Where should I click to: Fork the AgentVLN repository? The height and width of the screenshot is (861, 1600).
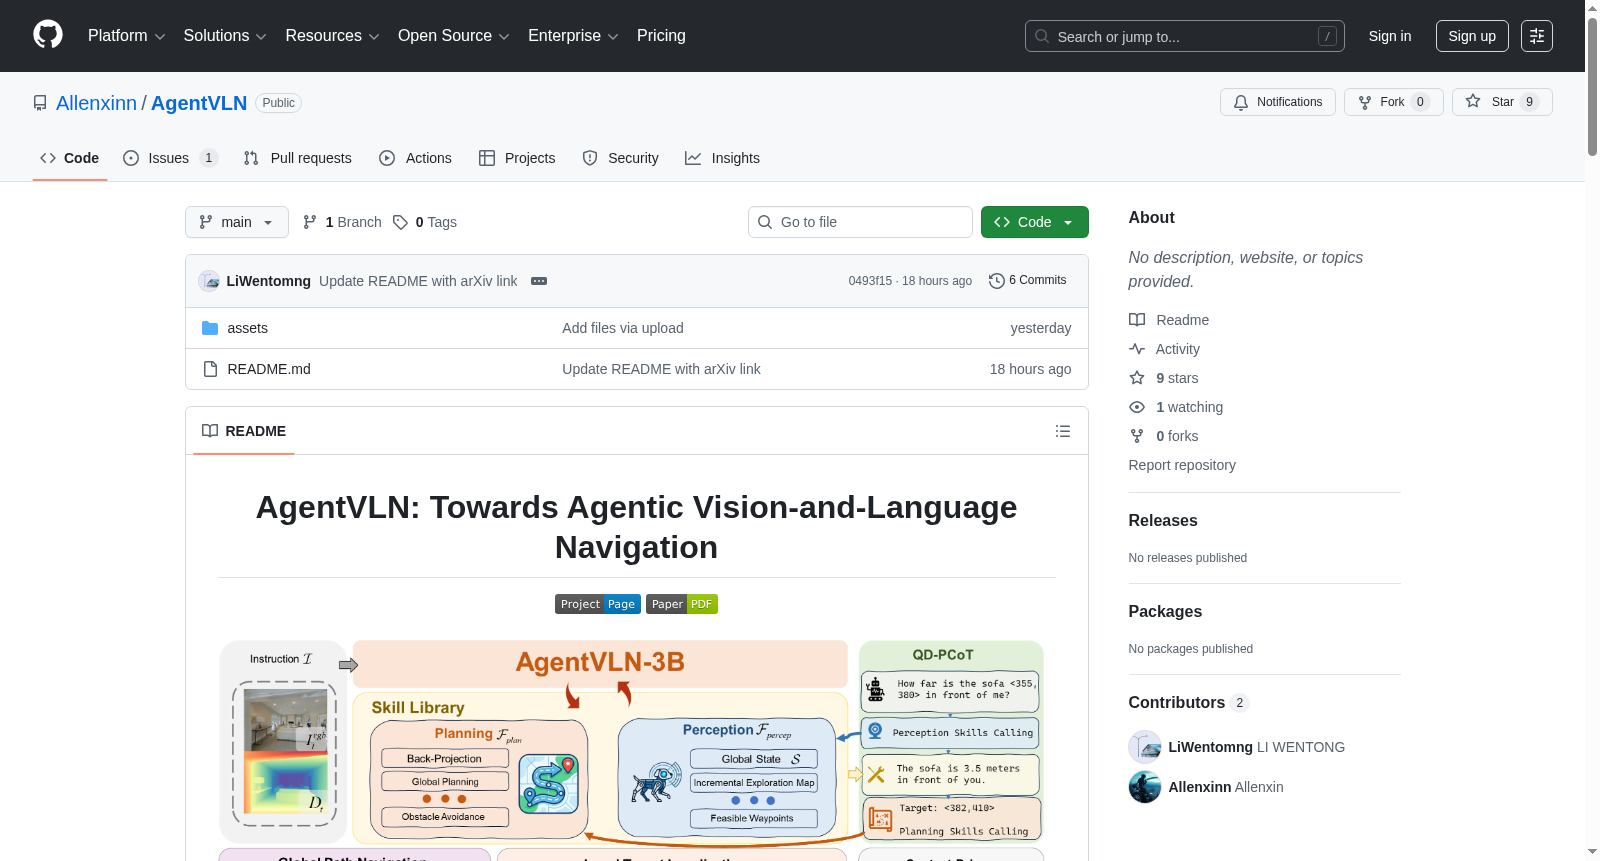(1393, 102)
